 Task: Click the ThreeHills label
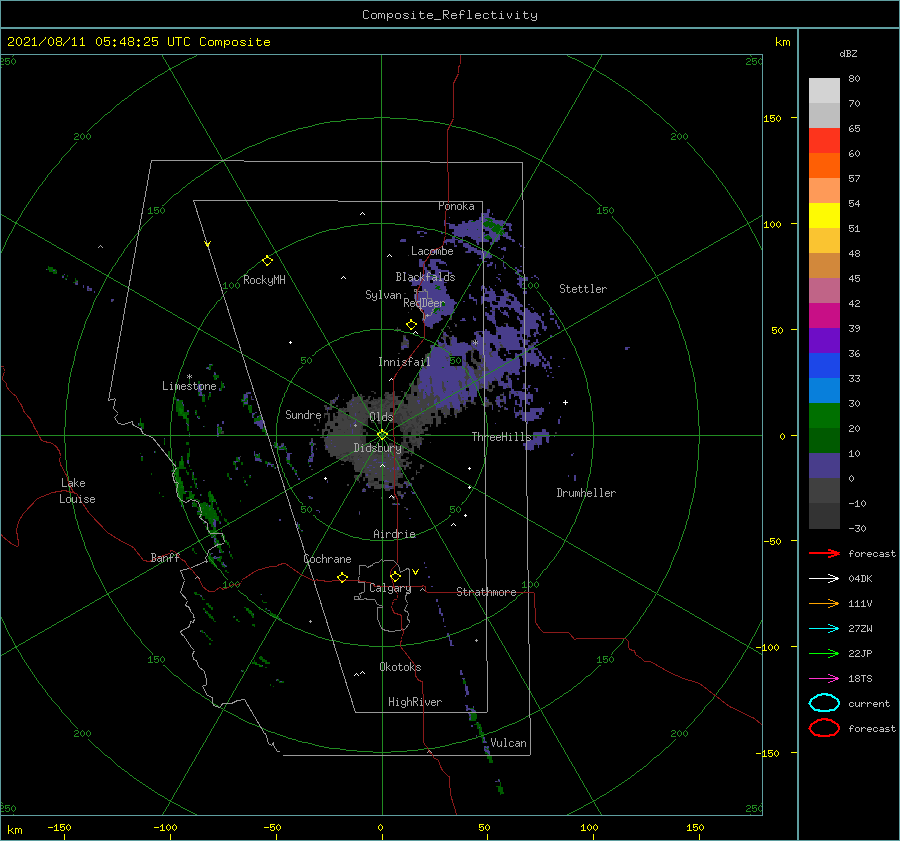502,437
